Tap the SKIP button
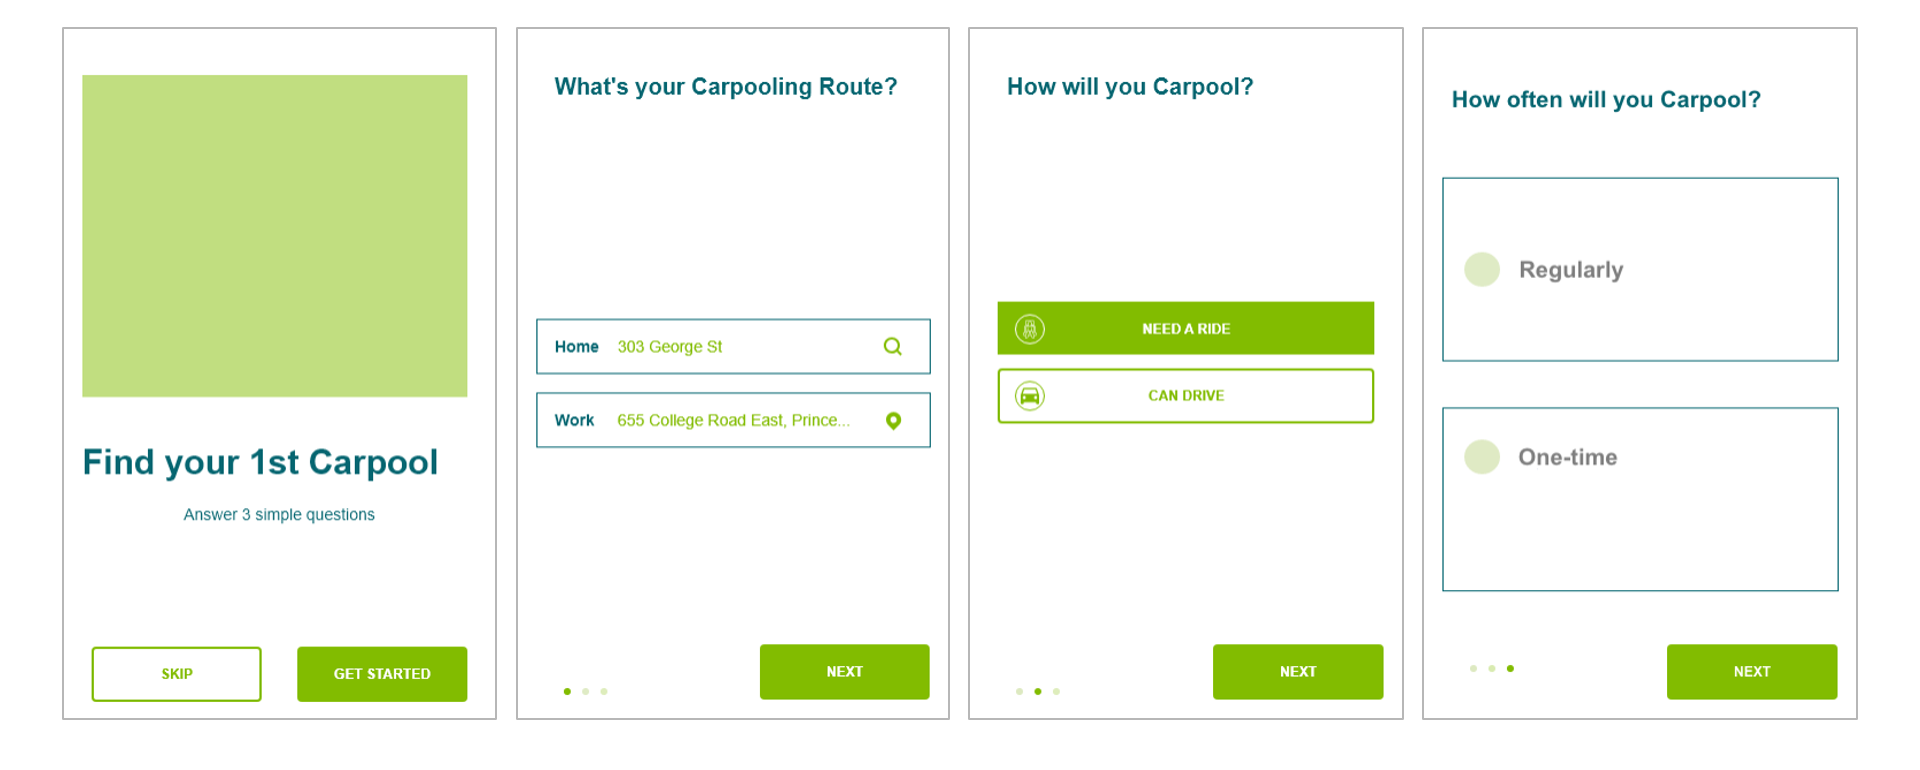This screenshot has width=1920, height=770. [x=177, y=674]
